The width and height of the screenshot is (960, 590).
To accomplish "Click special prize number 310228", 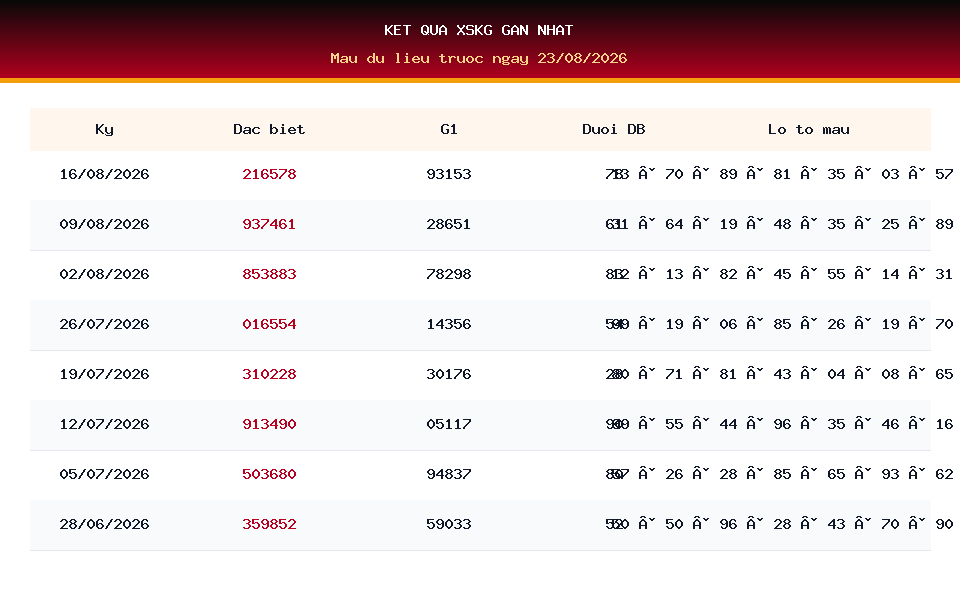I will 269,374.
